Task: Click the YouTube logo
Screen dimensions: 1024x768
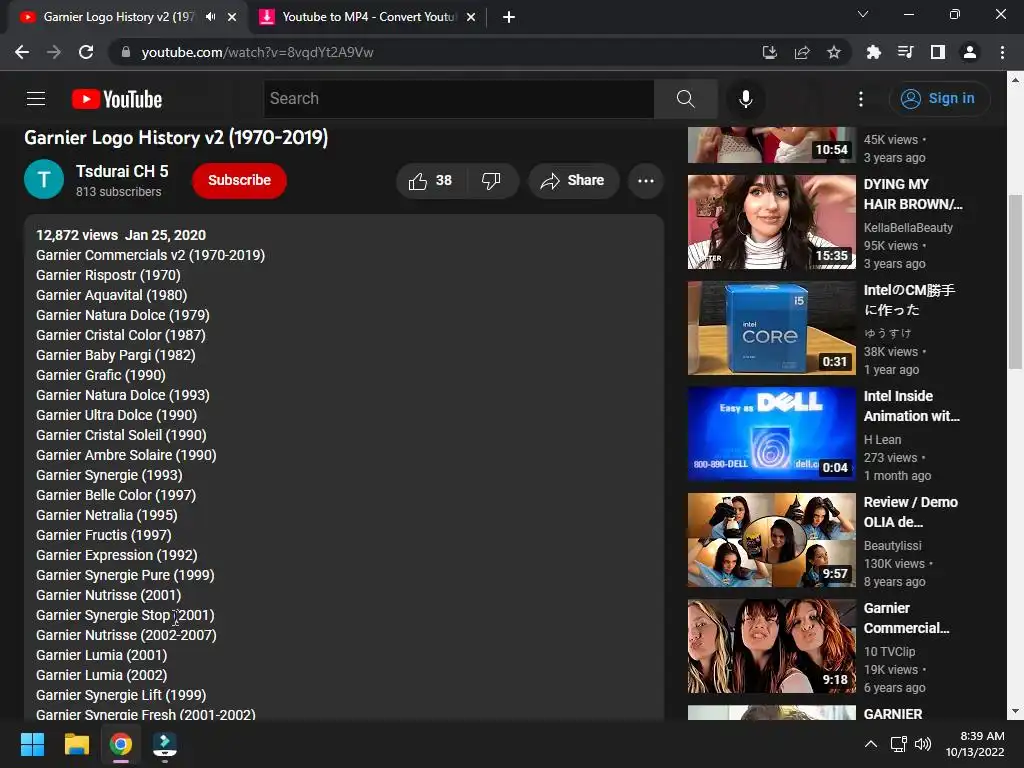Action: point(117,99)
